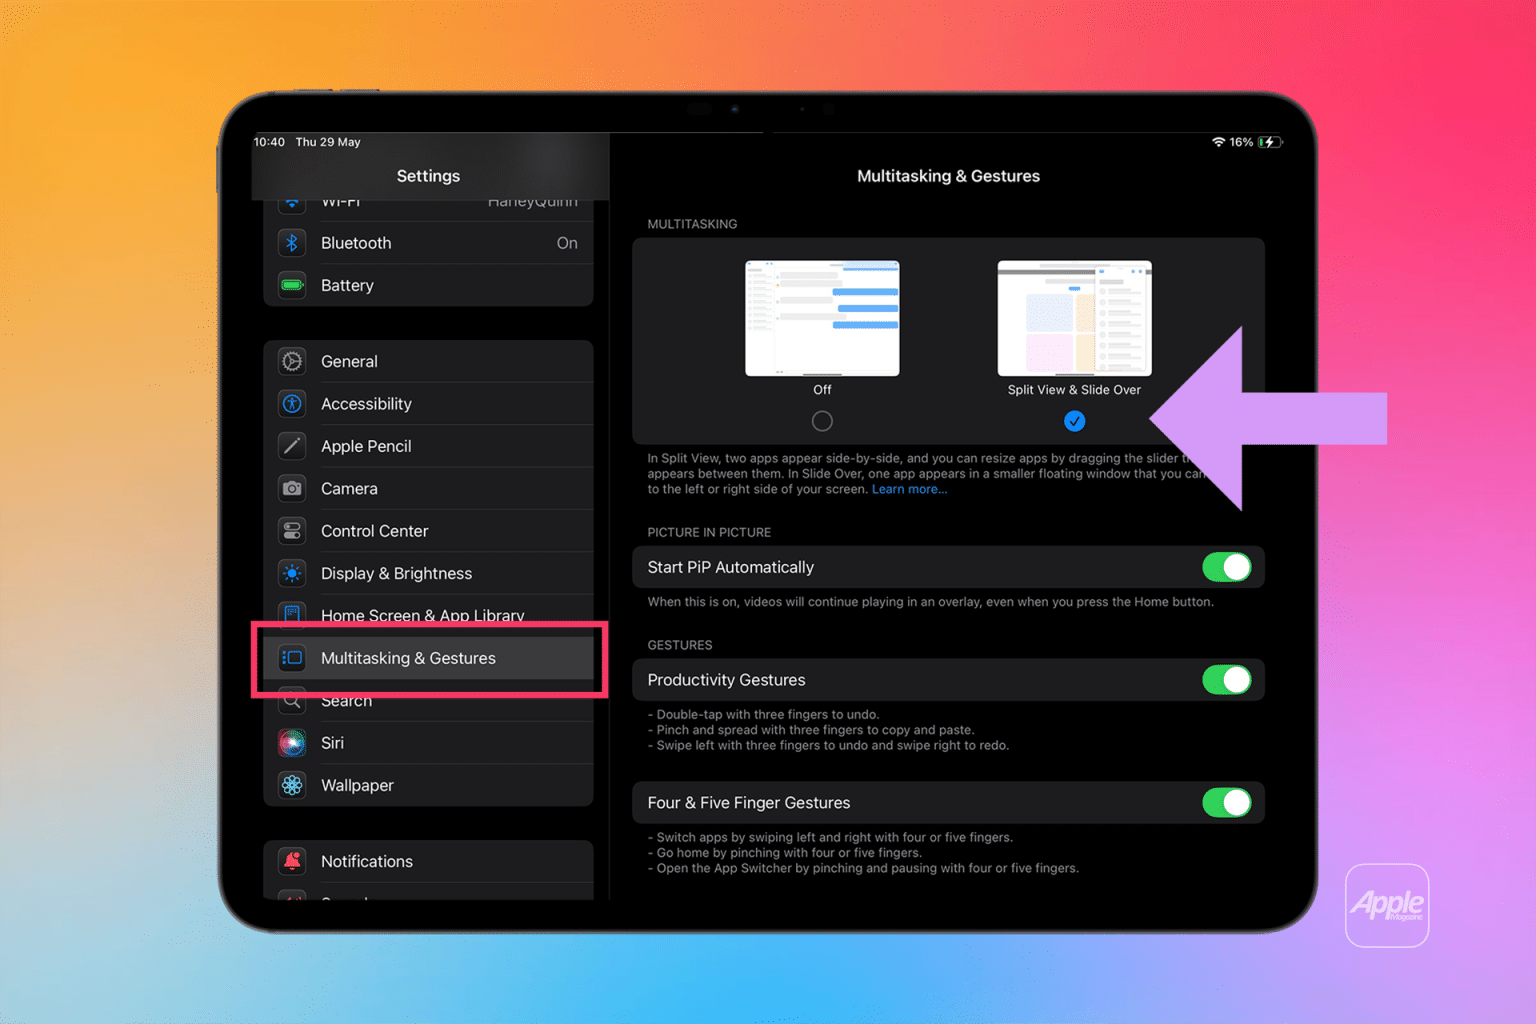
Task: Open Display & Brightness via its sun icon
Action: click(x=291, y=573)
